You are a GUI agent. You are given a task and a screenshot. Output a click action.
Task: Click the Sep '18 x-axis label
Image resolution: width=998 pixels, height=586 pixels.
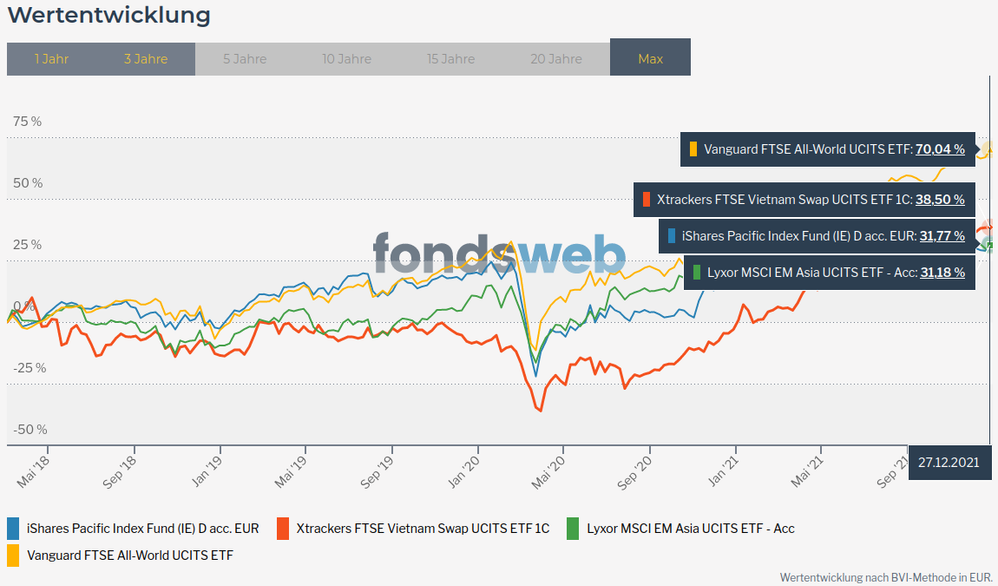click(120, 472)
